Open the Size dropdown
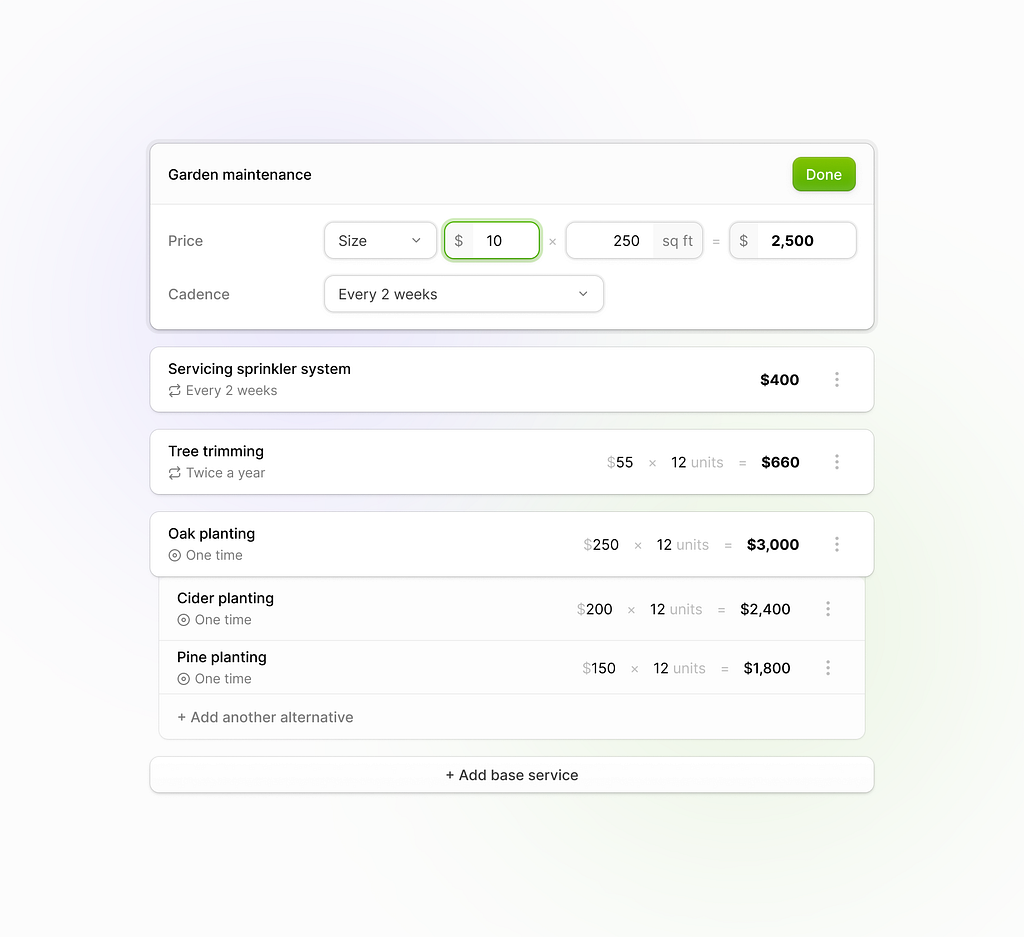1024x937 pixels. pyautogui.click(x=380, y=240)
